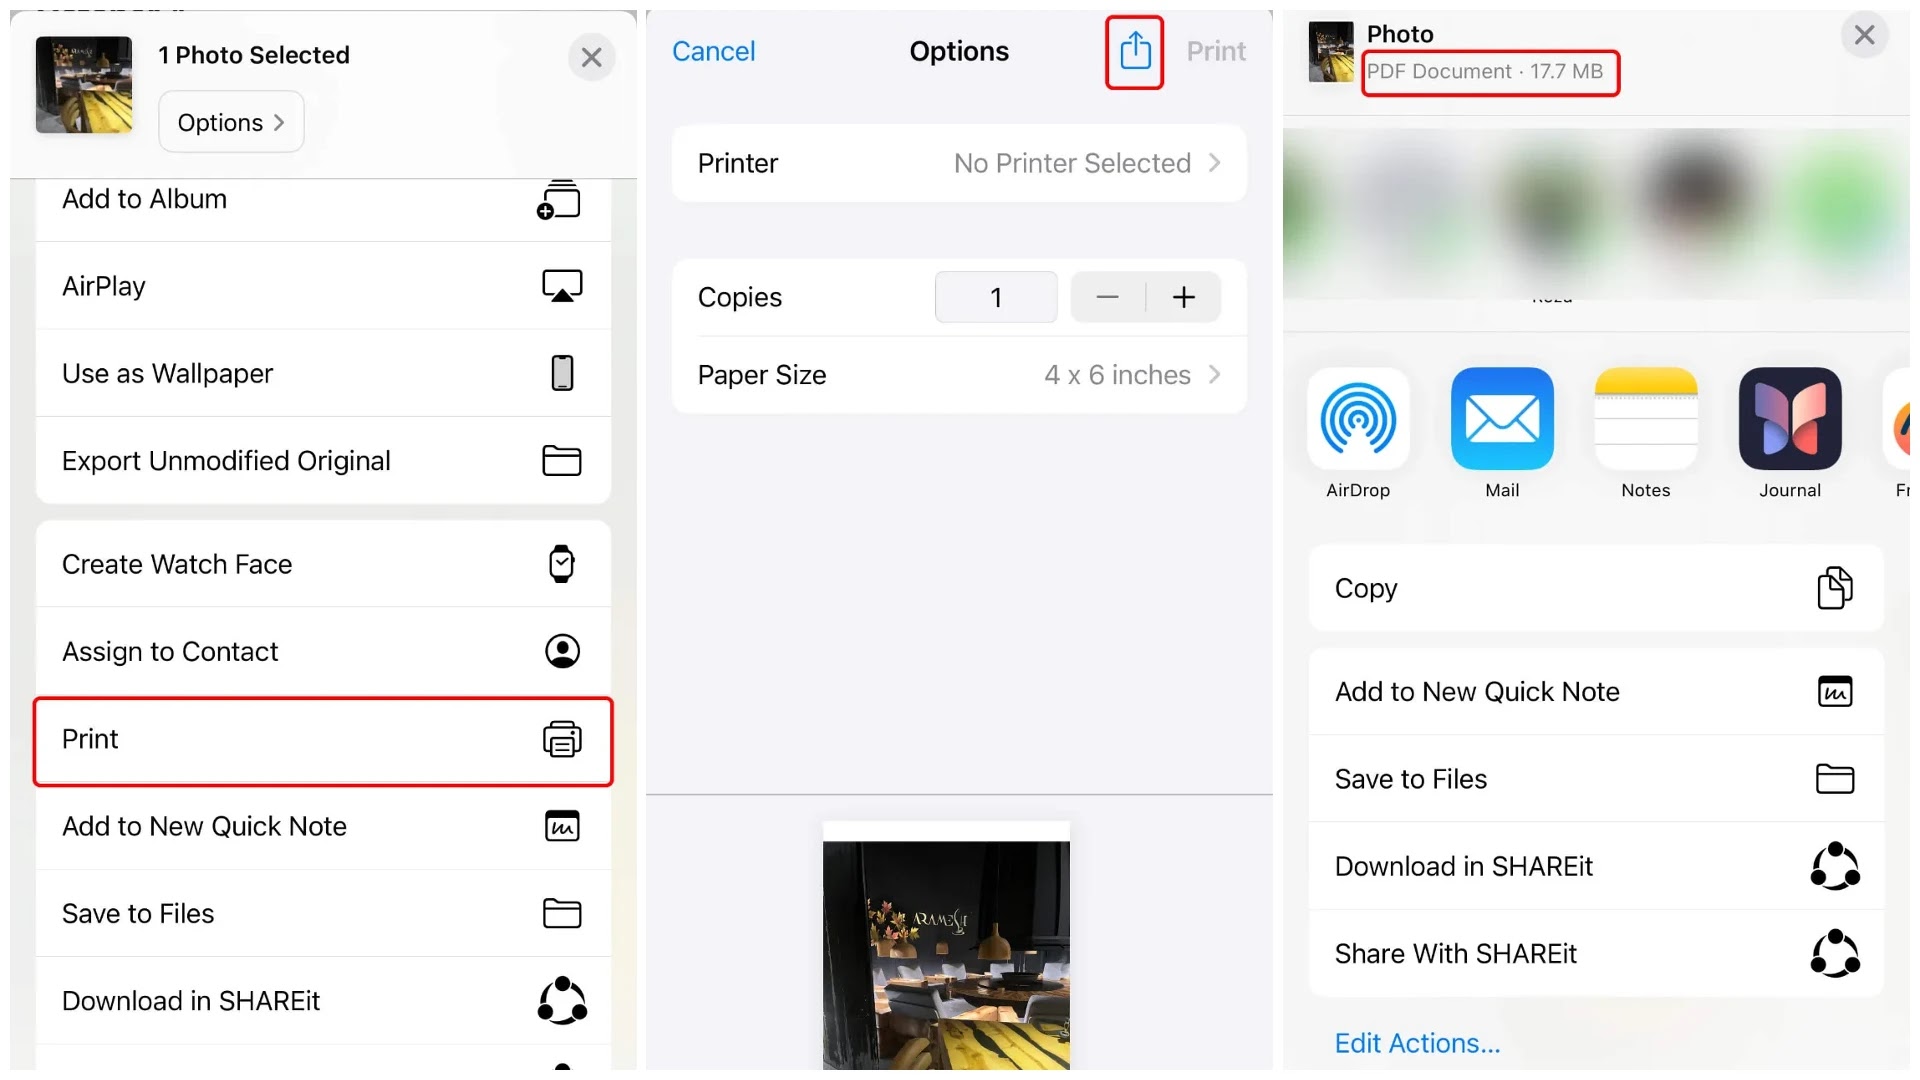Expand the Options chevron button
1920x1080 pixels.
click(231, 122)
